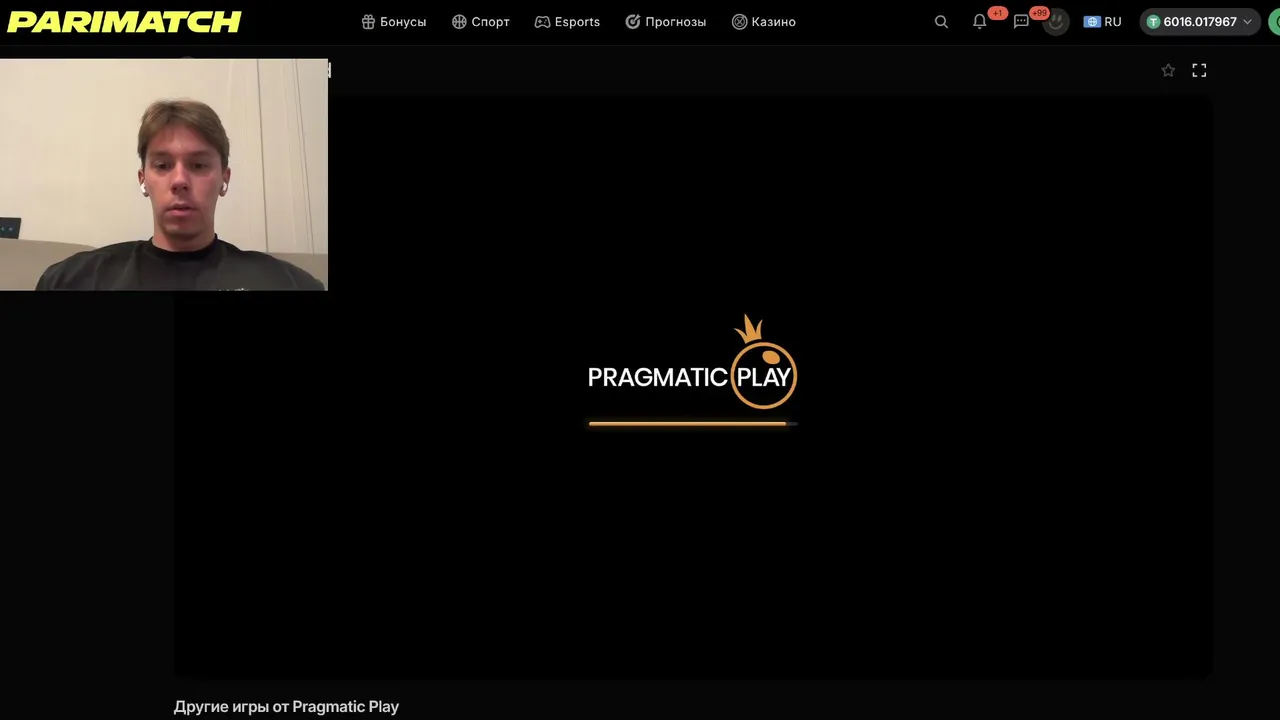Image resolution: width=1280 pixels, height=720 pixels.
Task: Open the RU language selector
Action: tap(1103, 22)
